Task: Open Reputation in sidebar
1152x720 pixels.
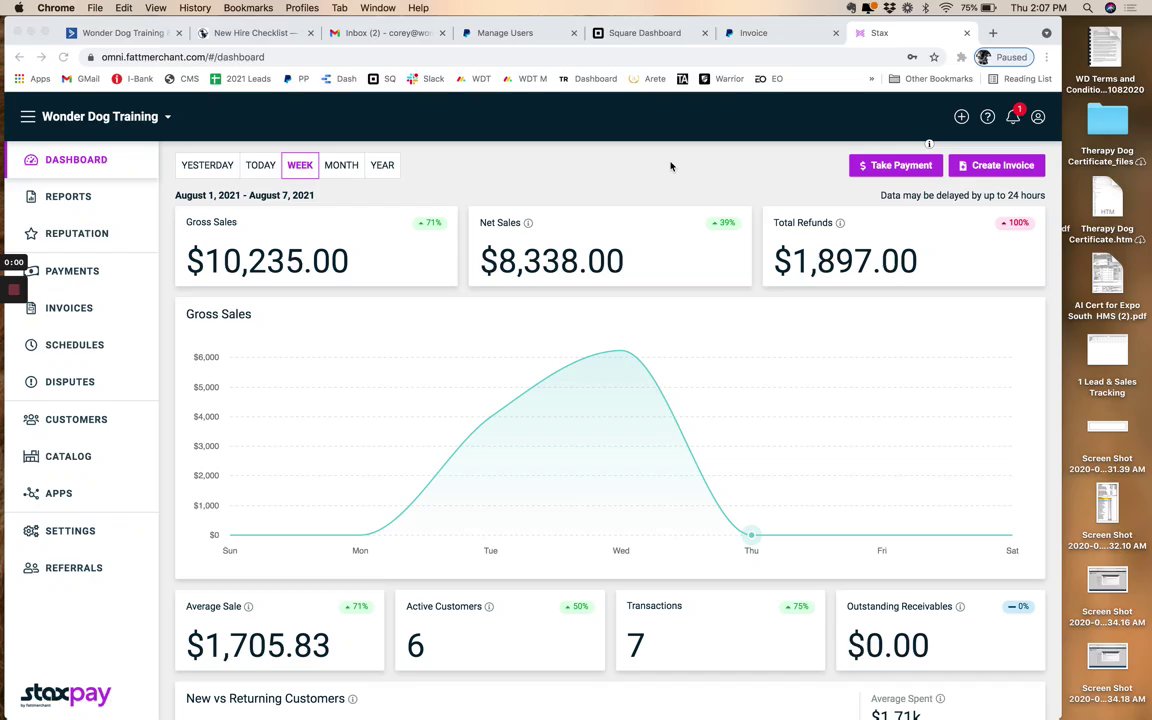Action: (x=82, y=234)
